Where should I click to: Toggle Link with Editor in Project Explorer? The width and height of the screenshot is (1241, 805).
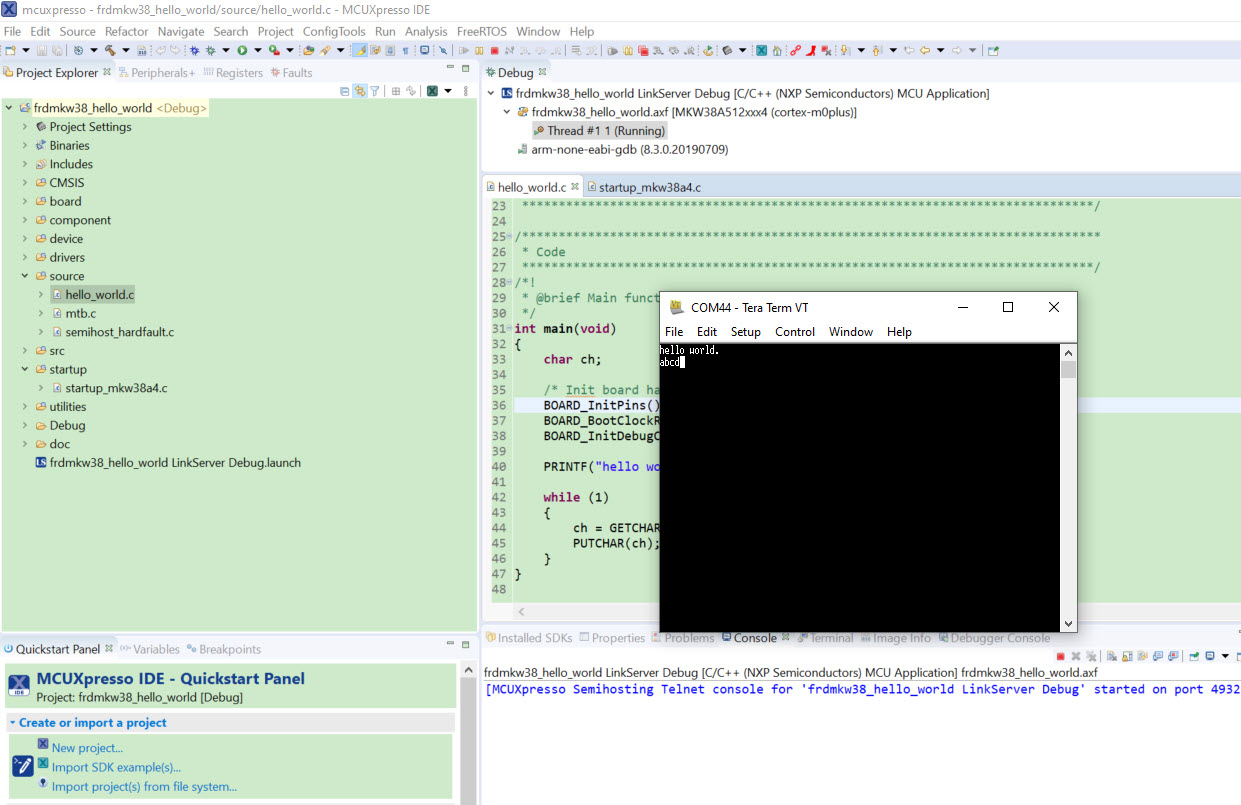tap(359, 91)
